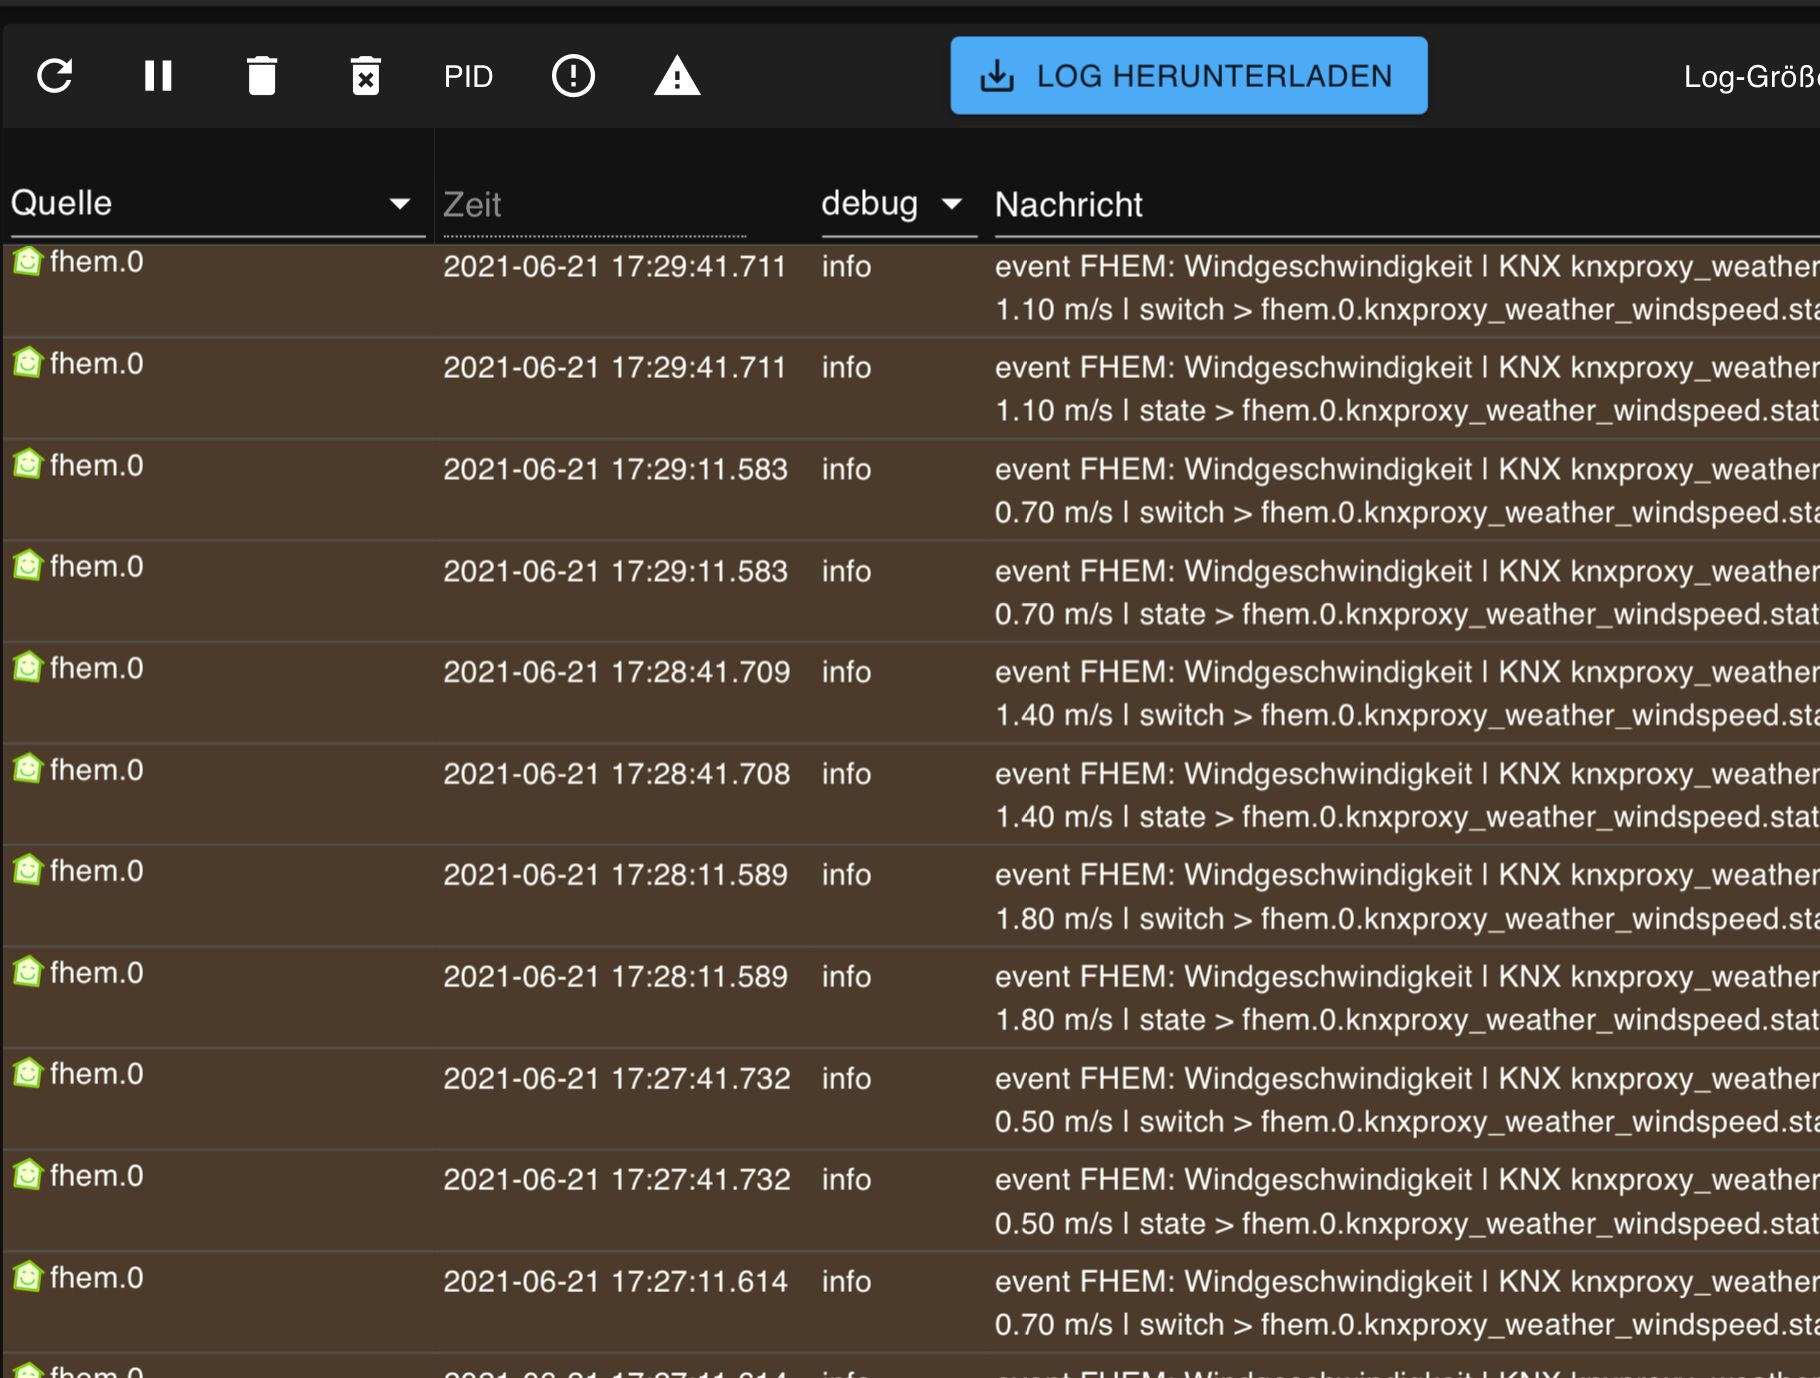The width and height of the screenshot is (1820, 1378).
Task: Click fhem.0 icon in 17:28:41.708 row
Action: pos(28,769)
